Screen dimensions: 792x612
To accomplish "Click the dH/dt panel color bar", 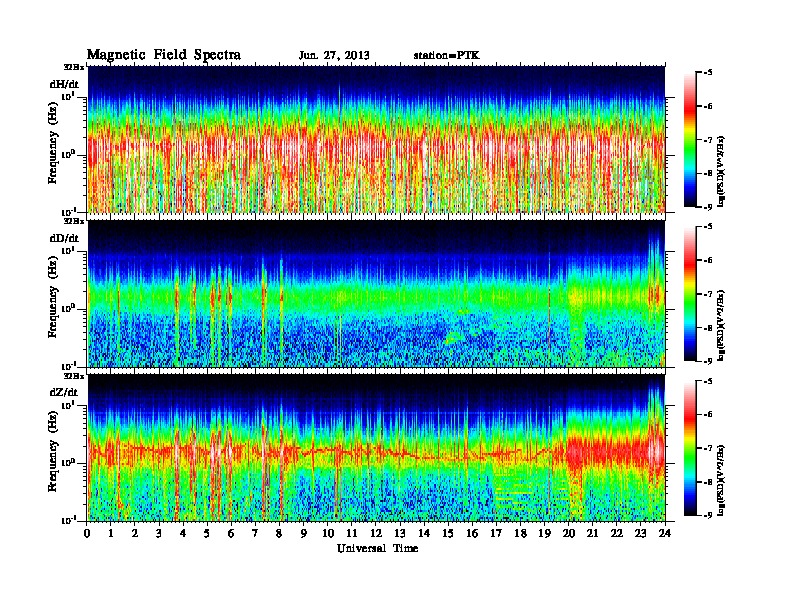I will tap(690, 140).
